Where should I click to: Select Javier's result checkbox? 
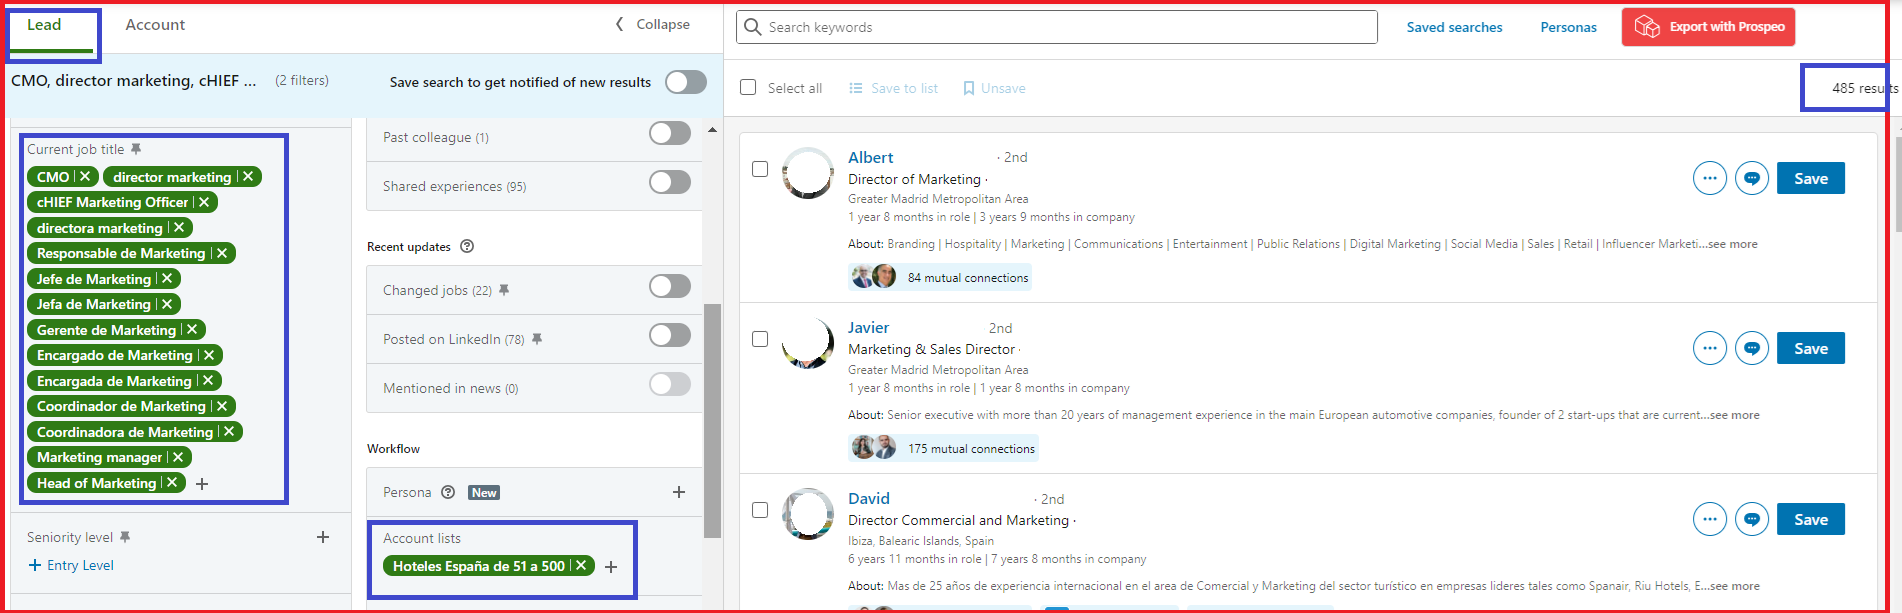click(760, 339)
